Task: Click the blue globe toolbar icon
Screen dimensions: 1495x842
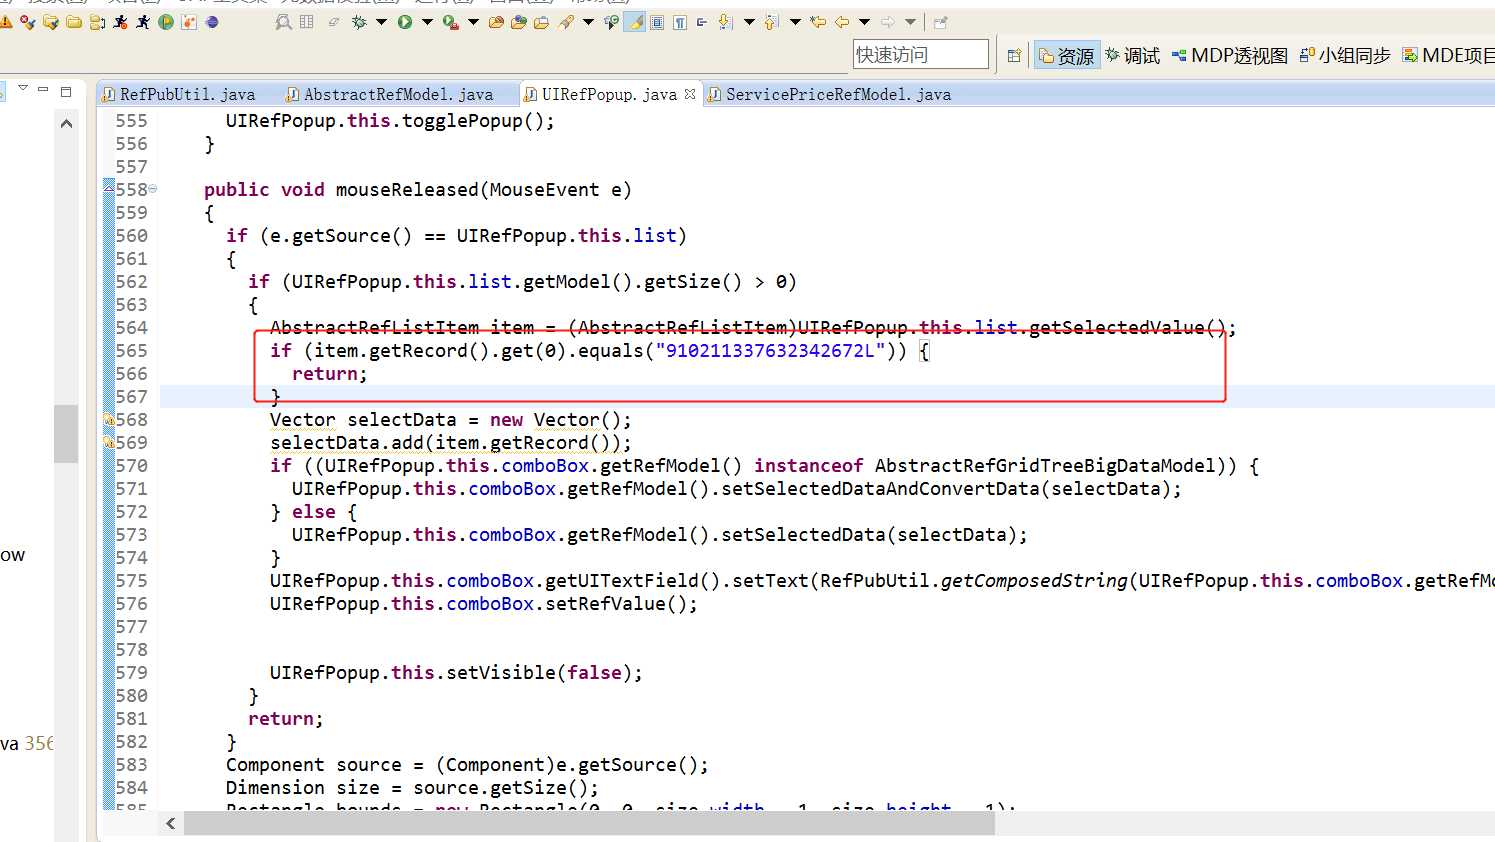Action: point(212,22)
